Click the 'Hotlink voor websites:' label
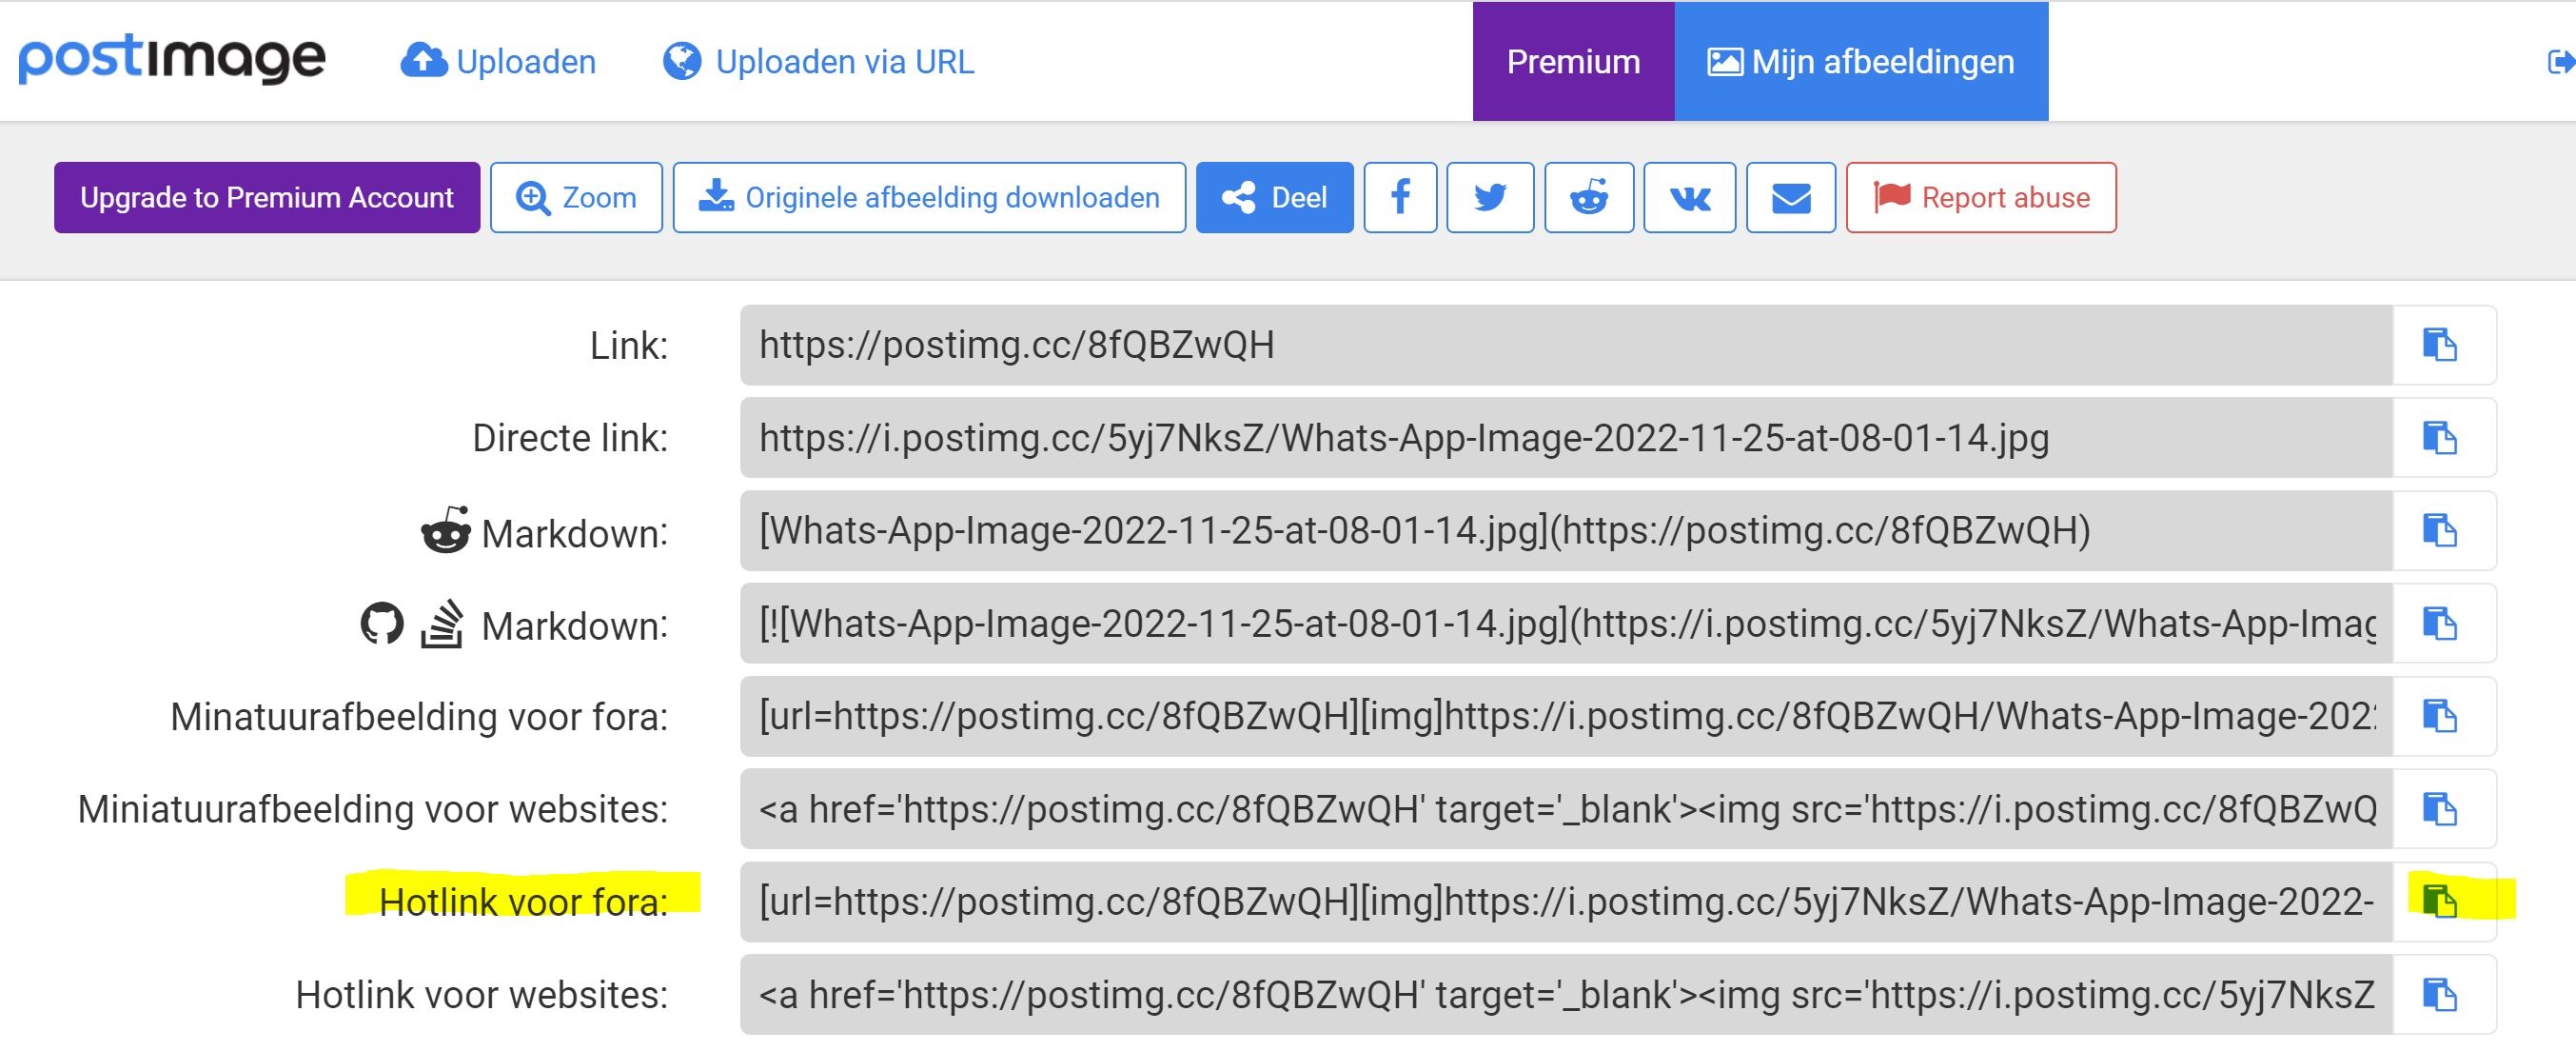 (482, 995)
